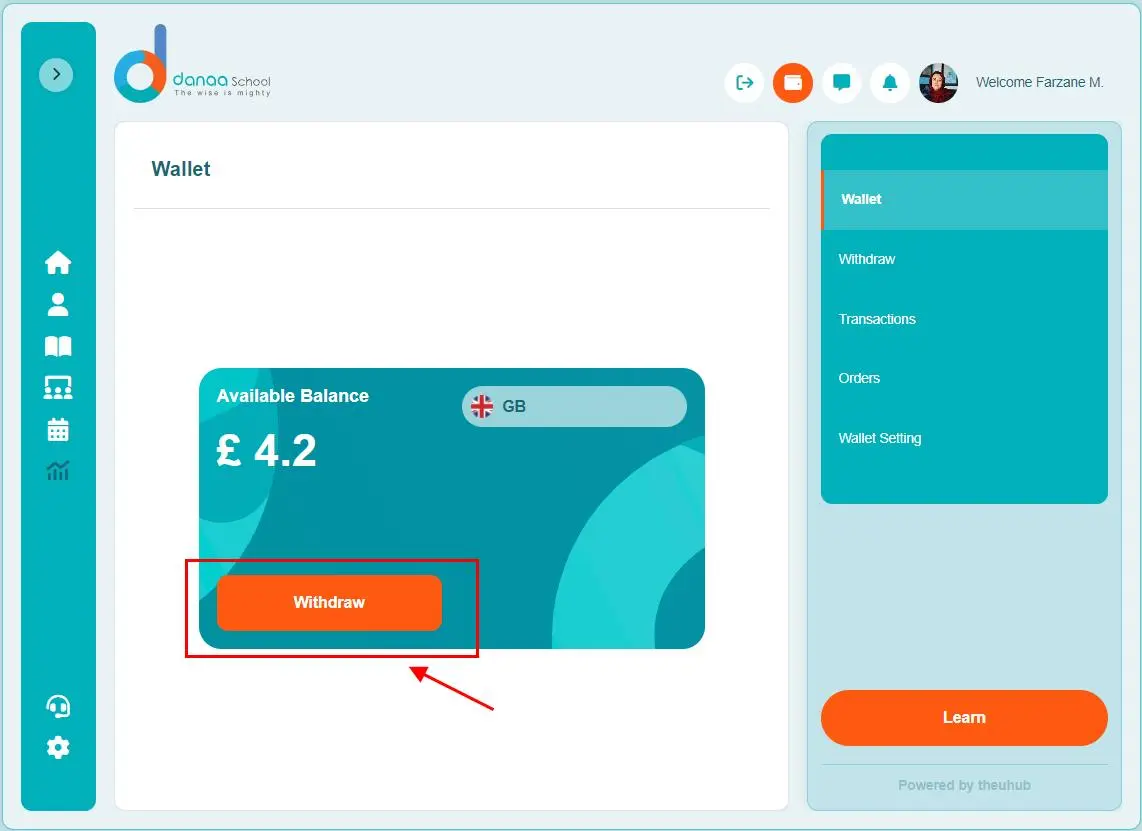Viewport: 1142px width, 831px height.
Task: Open the chart statistics icon in sidebar
Action: (58, 470)
